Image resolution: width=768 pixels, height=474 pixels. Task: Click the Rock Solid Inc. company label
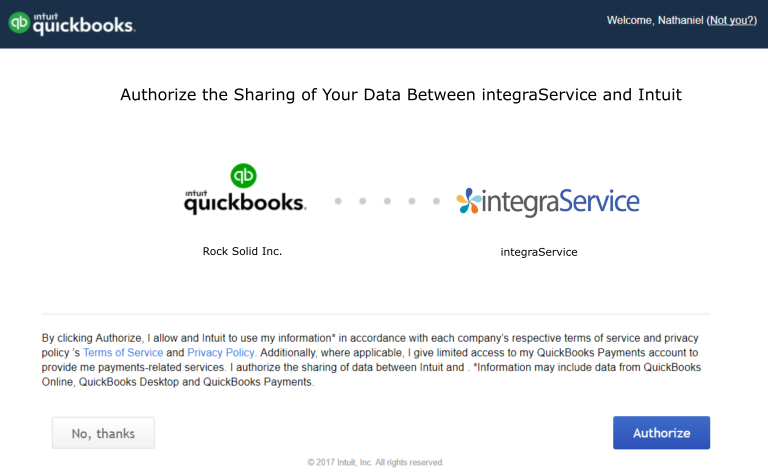coord(242,251)
